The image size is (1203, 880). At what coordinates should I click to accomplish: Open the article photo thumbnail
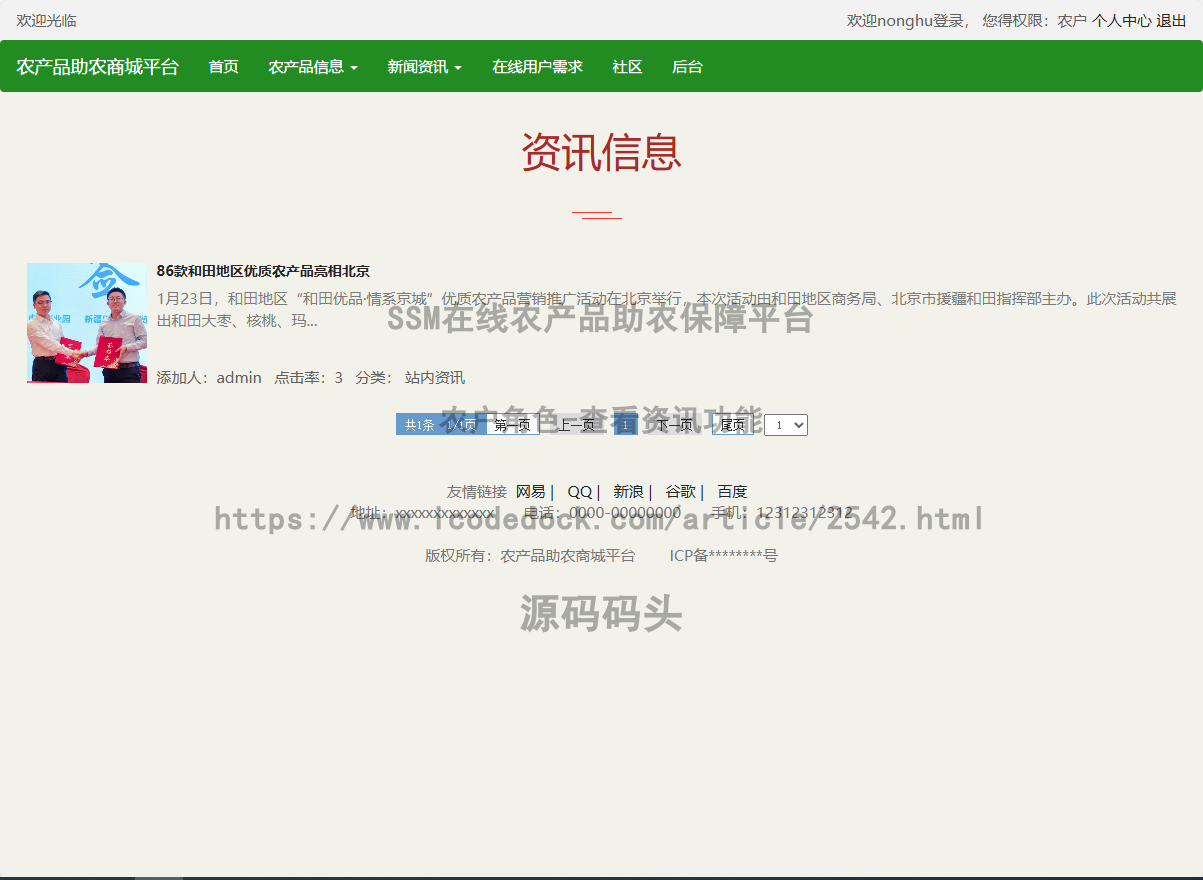click(87, 323)
